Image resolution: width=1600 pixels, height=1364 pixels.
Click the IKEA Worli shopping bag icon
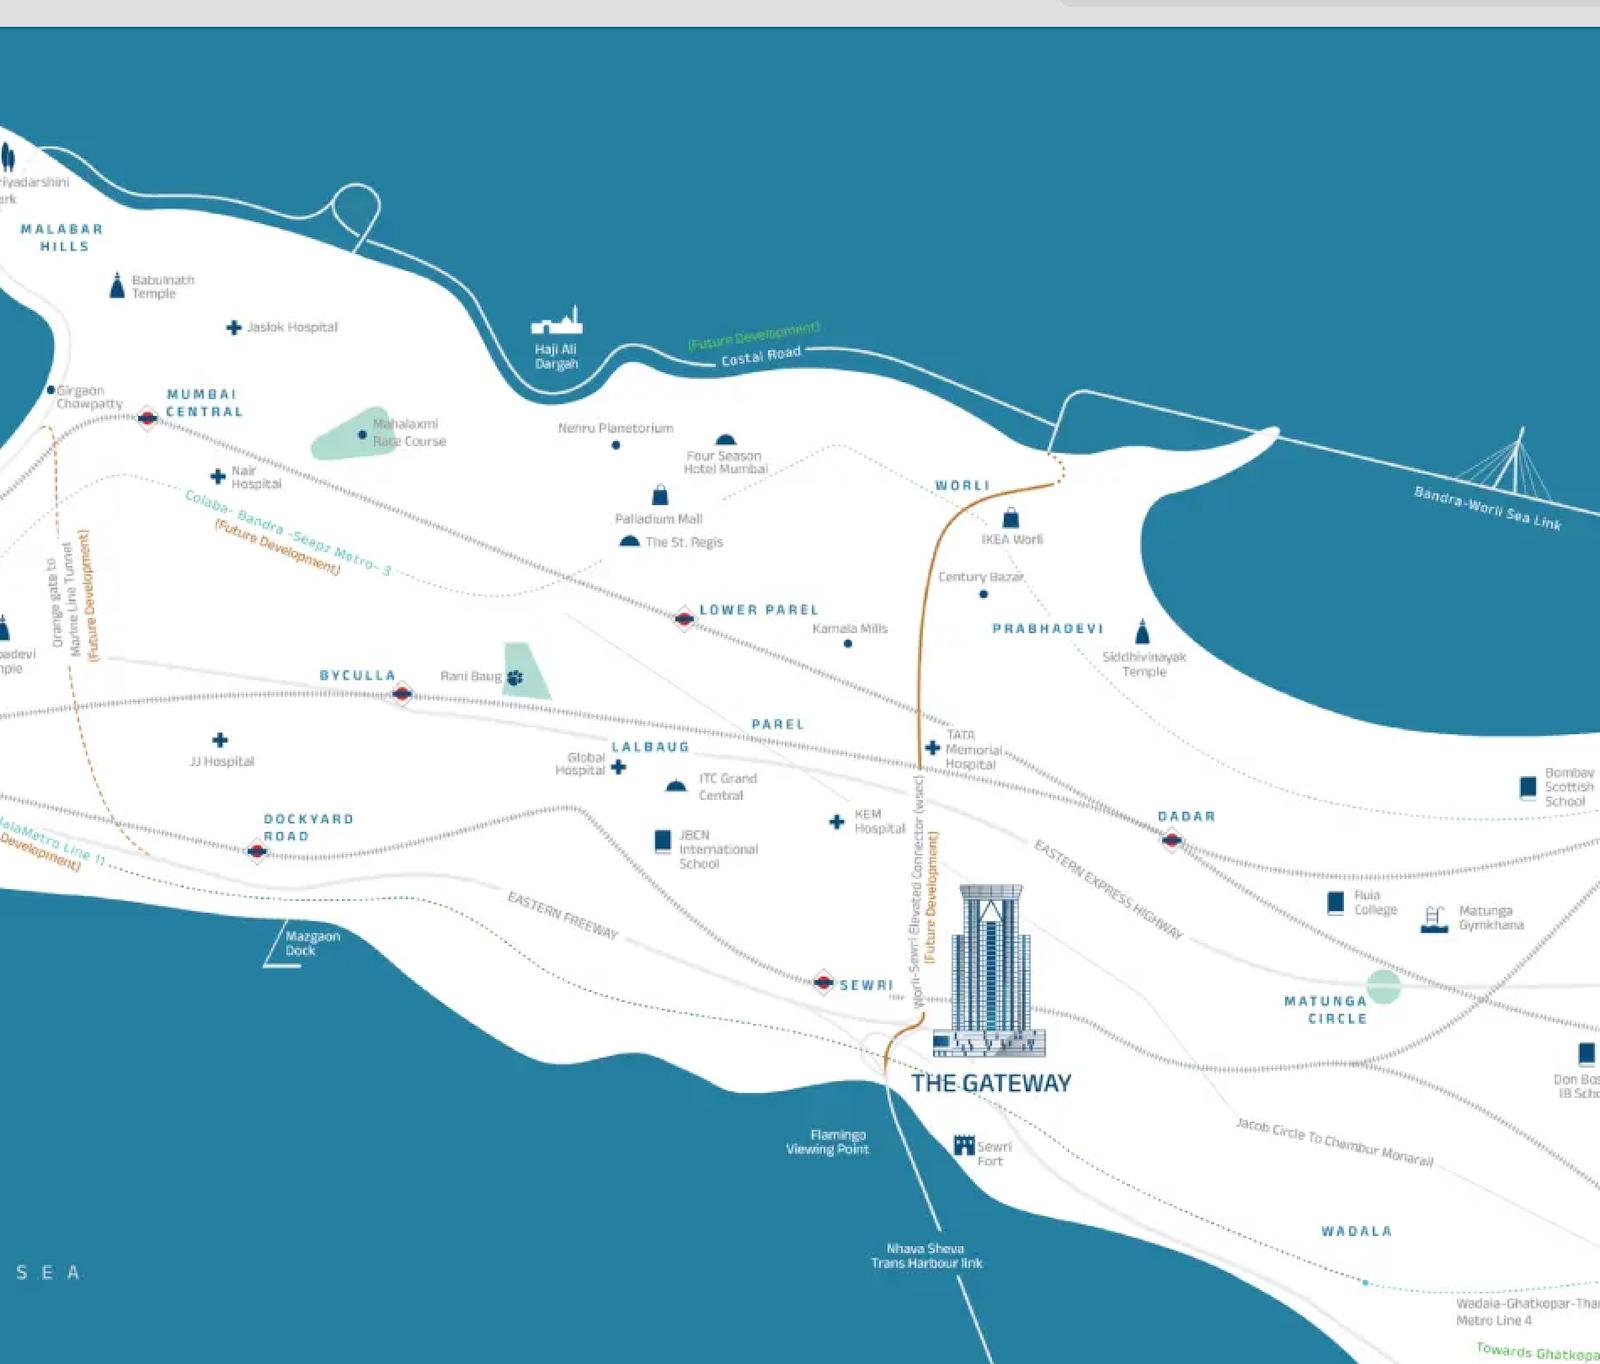[x=1011, y=518]
